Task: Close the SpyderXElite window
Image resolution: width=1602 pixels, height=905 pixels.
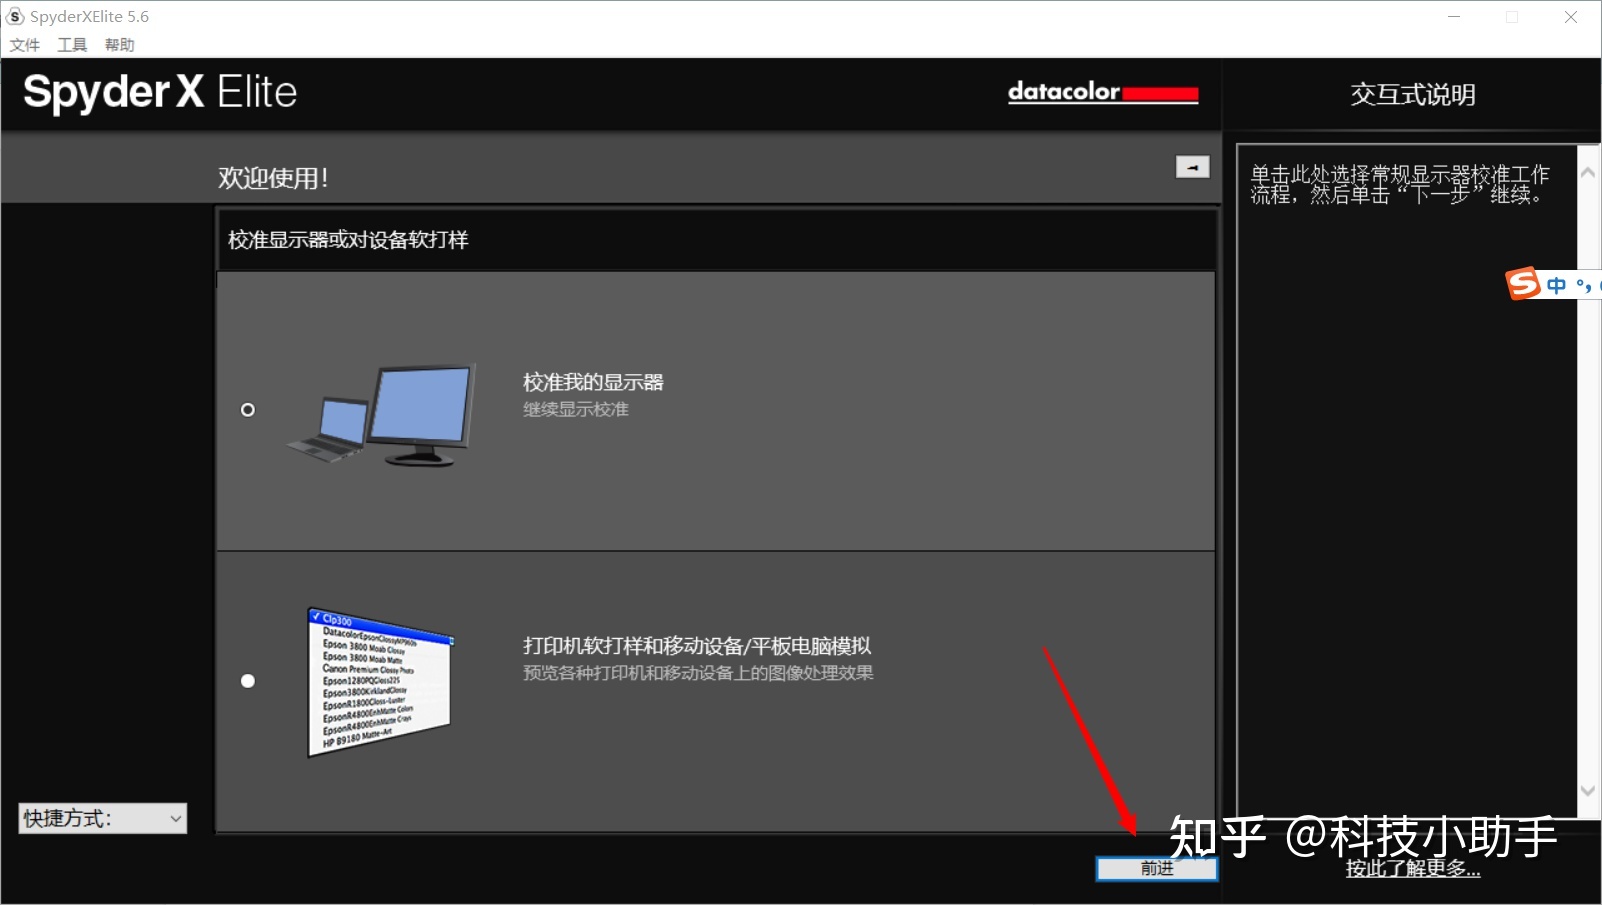Action: pyautogui.click(x=1571, y=17)
